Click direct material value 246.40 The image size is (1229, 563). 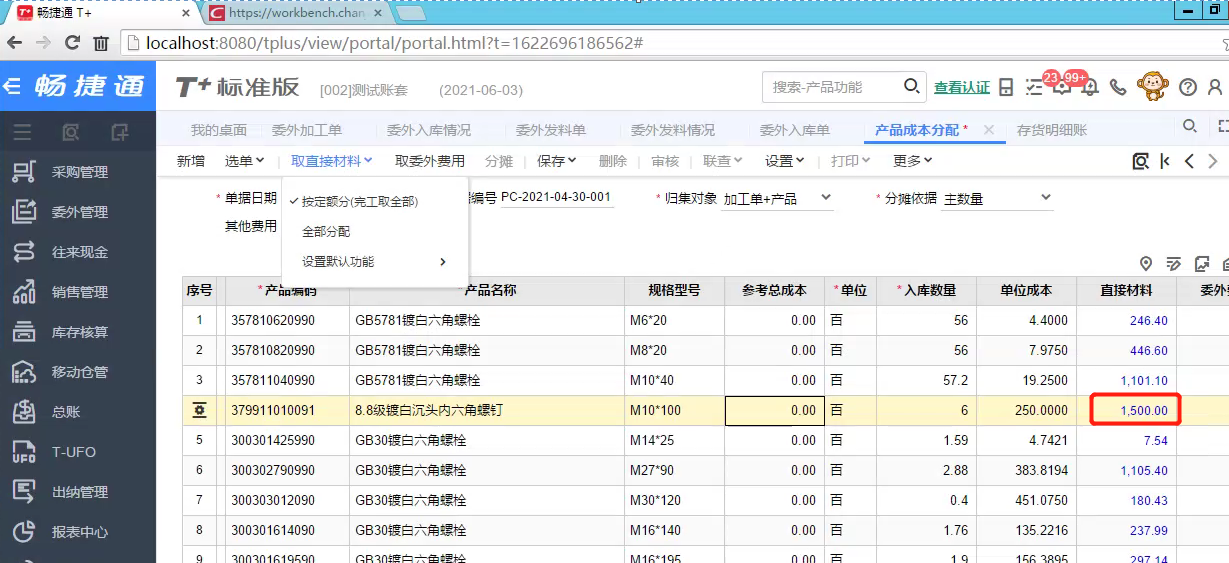tap(1148, 321)
